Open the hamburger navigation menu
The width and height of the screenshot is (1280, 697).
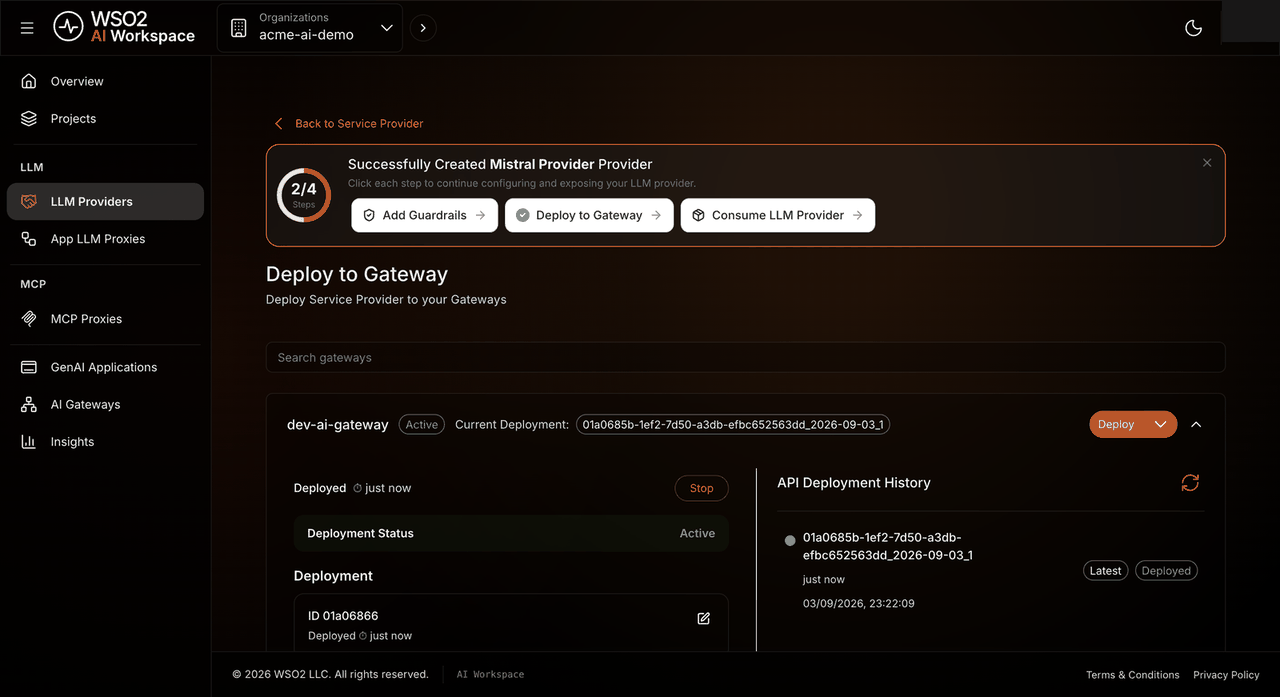click(x=27, y=28)
